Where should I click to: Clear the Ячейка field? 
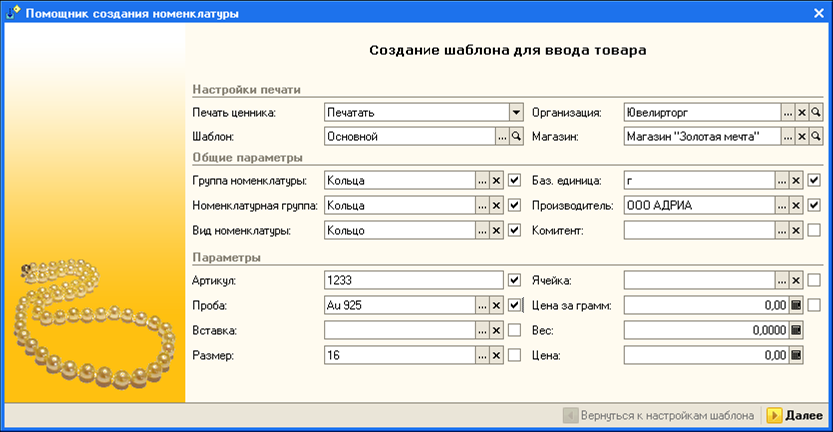coord(796,281)
